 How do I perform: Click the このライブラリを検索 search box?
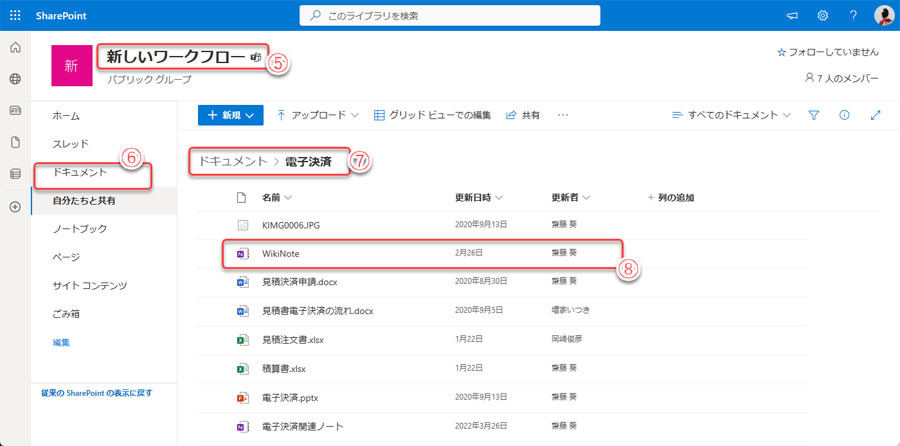coord(450,15)
